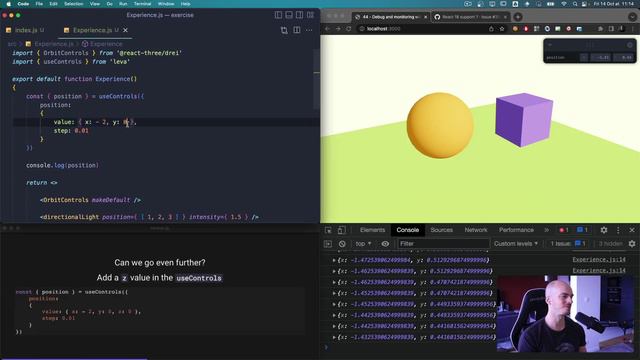The height and width of the screenshot is (360, 640).
Task: Toggle the browser side panel icon
Action: point(611,29)
